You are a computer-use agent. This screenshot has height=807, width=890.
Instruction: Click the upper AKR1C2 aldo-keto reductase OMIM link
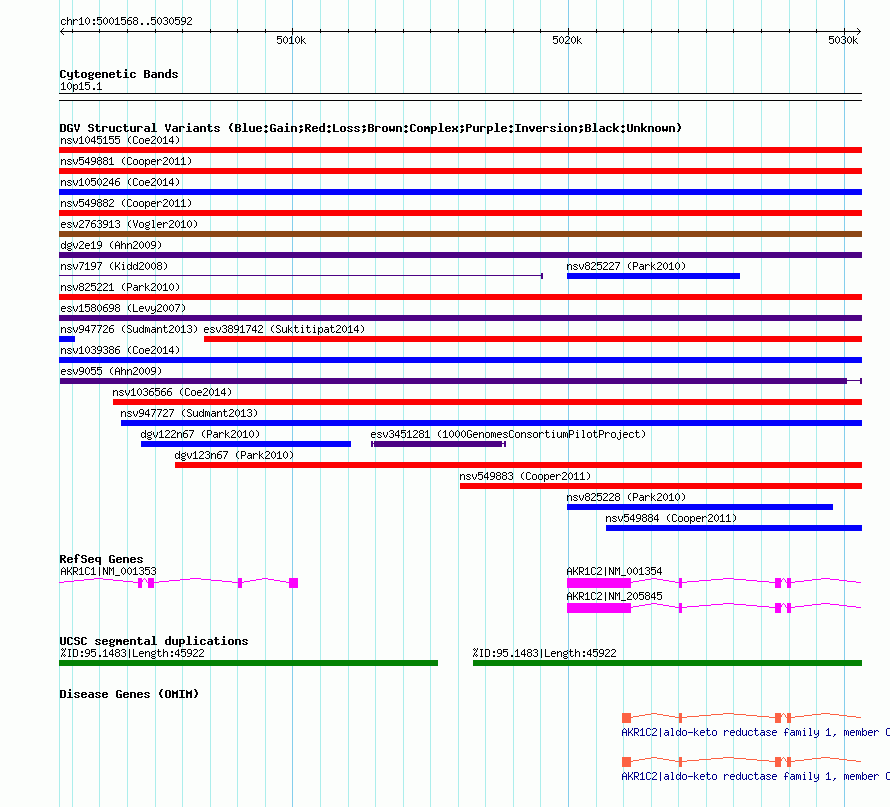pyautogui.click(x=755, y=733)
